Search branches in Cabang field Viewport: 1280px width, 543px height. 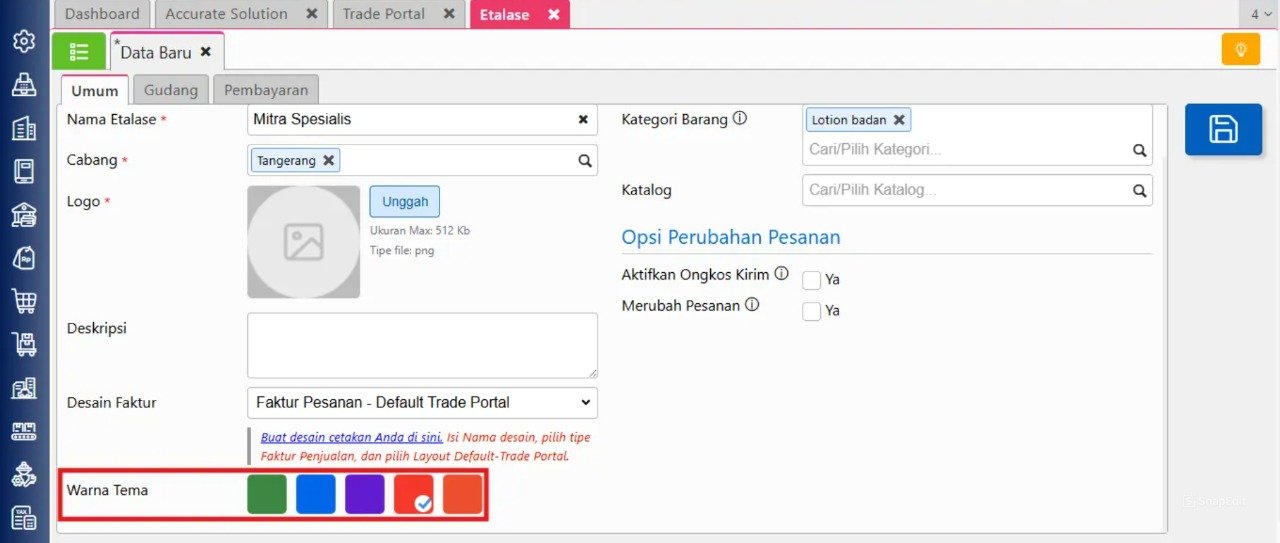click(585, 161)
